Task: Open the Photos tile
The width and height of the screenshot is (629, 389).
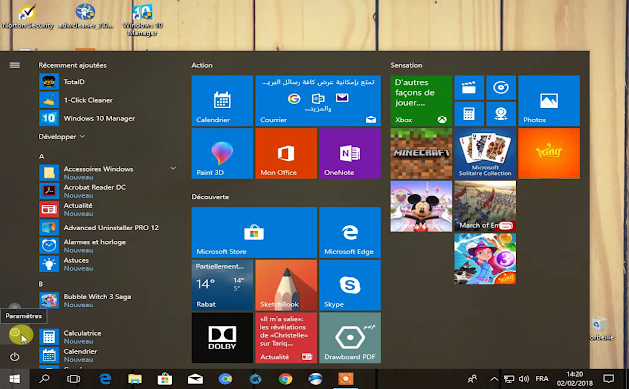Action: click(x=548, y=101)
